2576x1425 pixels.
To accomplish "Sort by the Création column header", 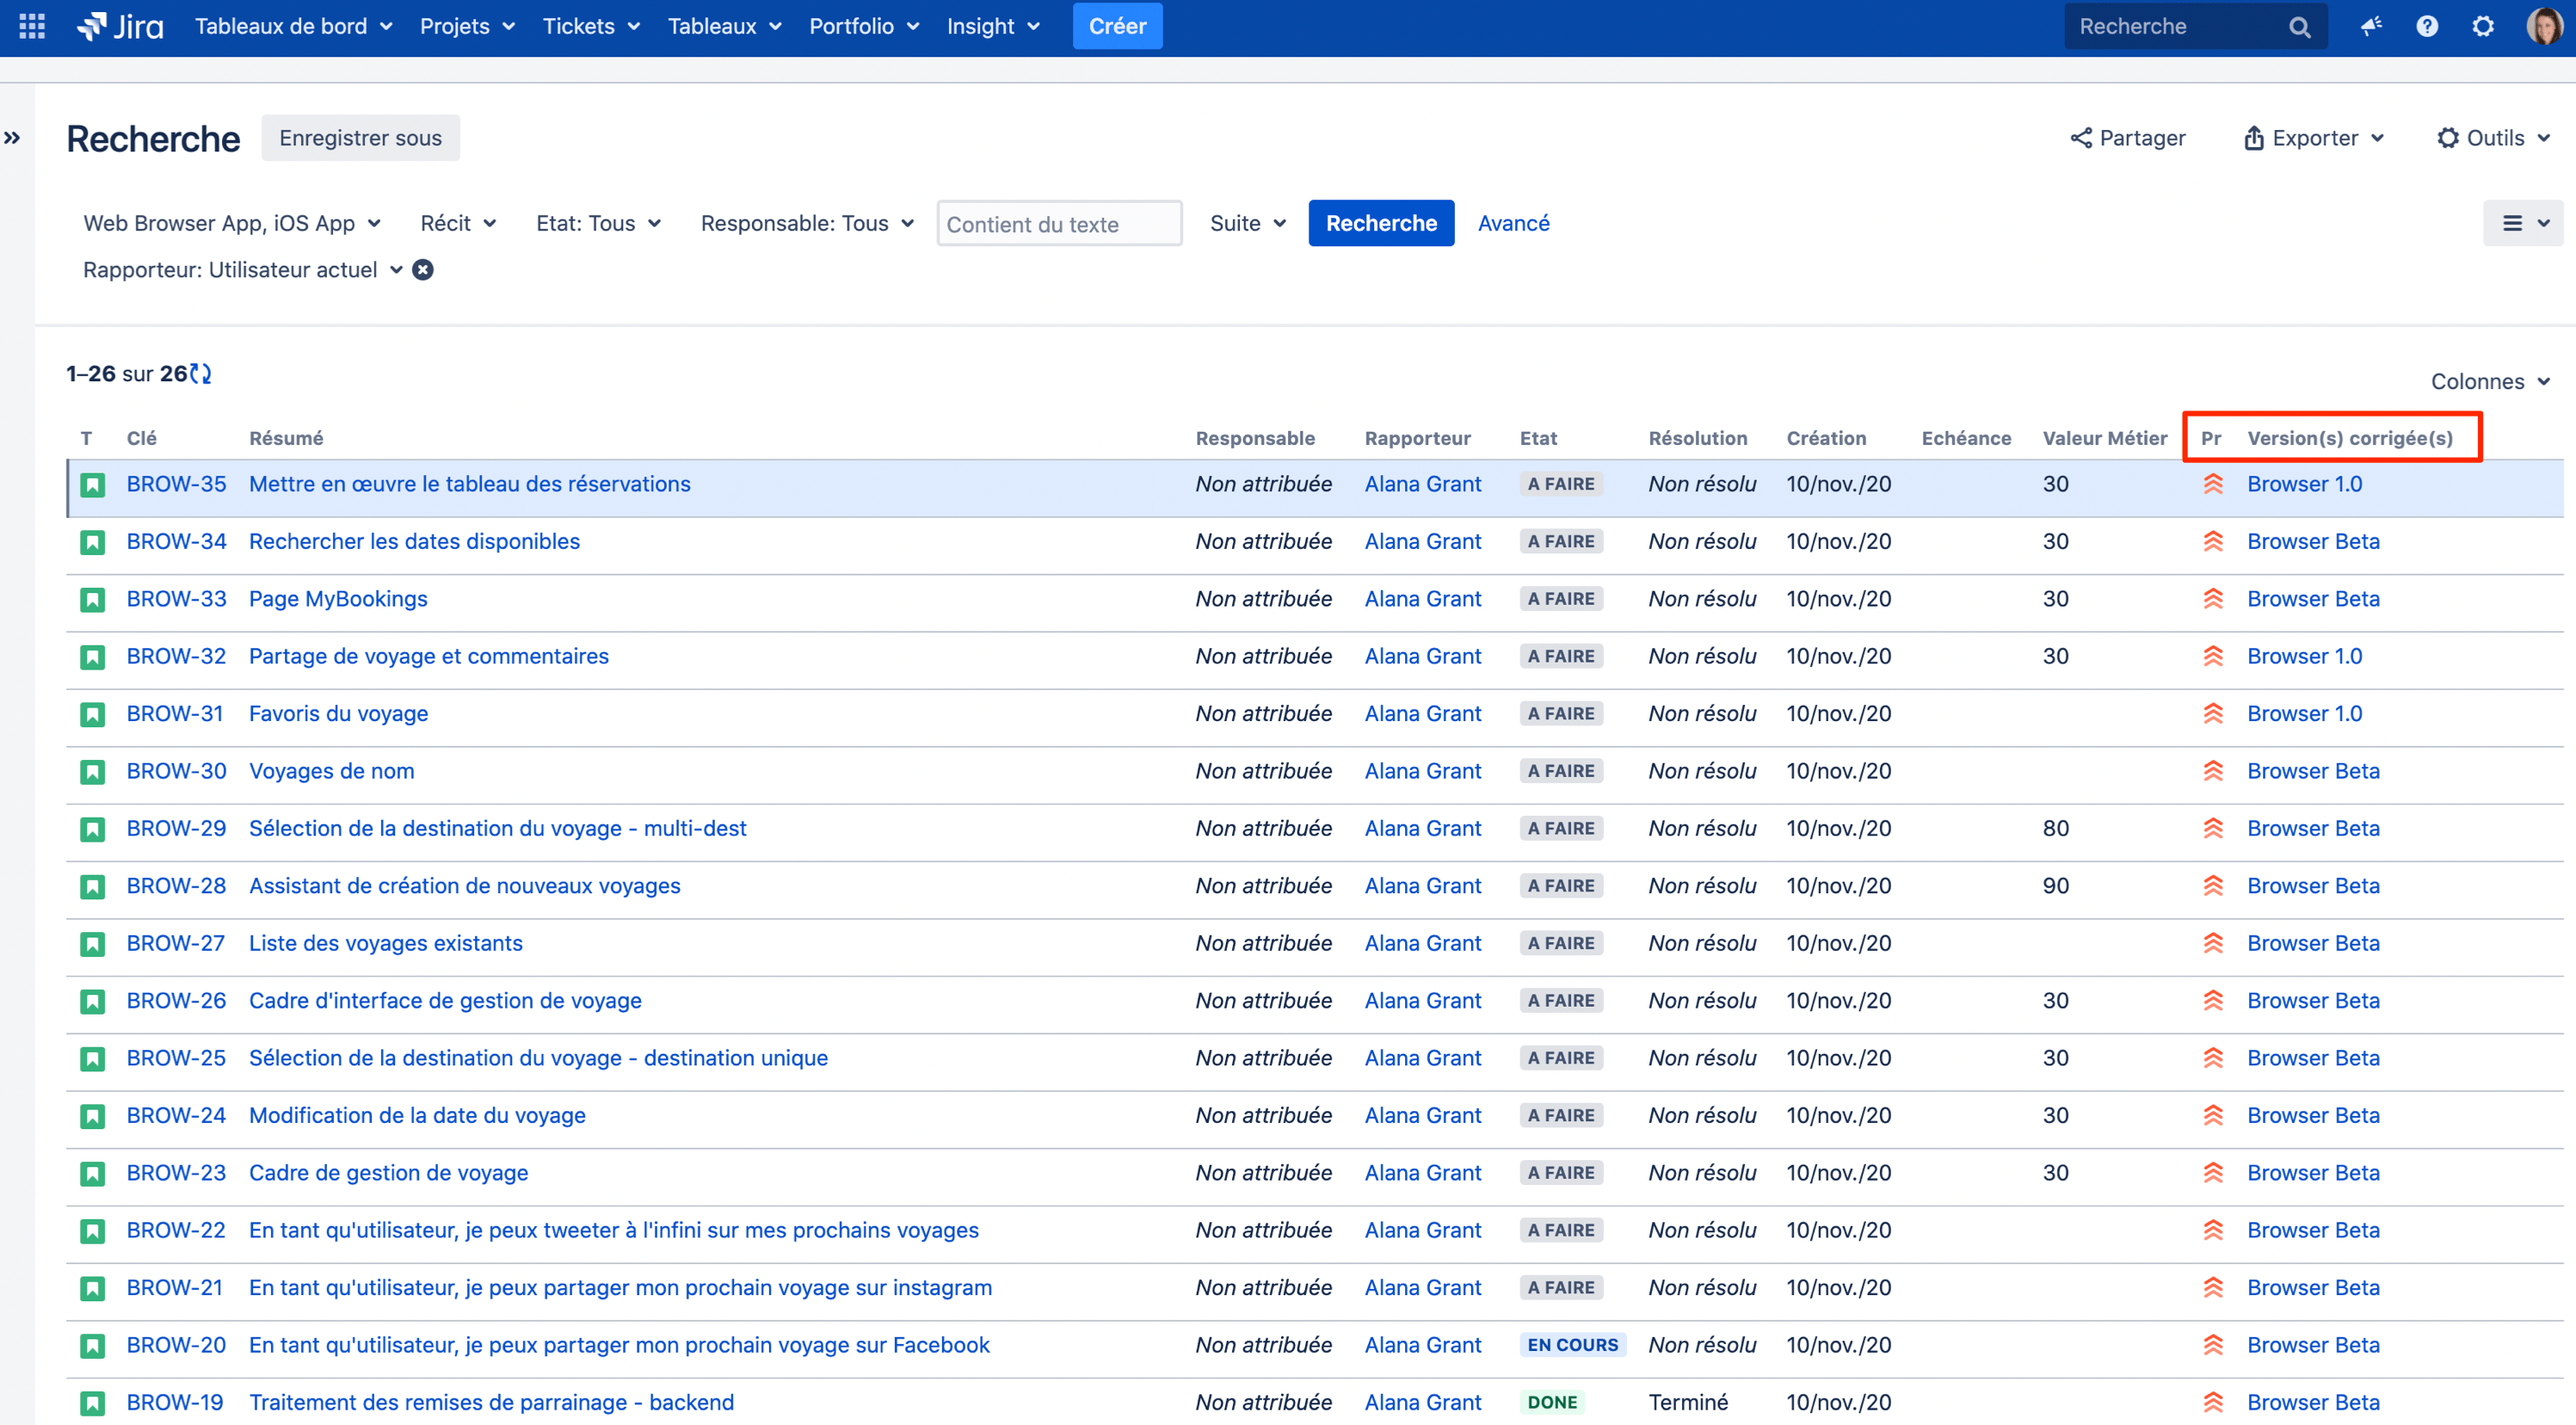I will 1826,438.
